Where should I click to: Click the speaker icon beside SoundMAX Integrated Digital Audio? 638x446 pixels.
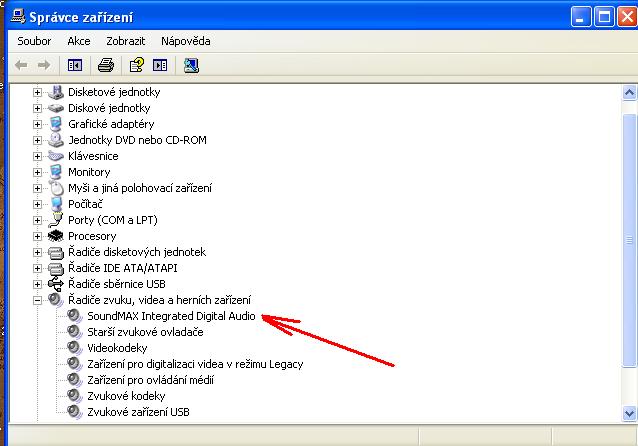(x=75, y=316)
